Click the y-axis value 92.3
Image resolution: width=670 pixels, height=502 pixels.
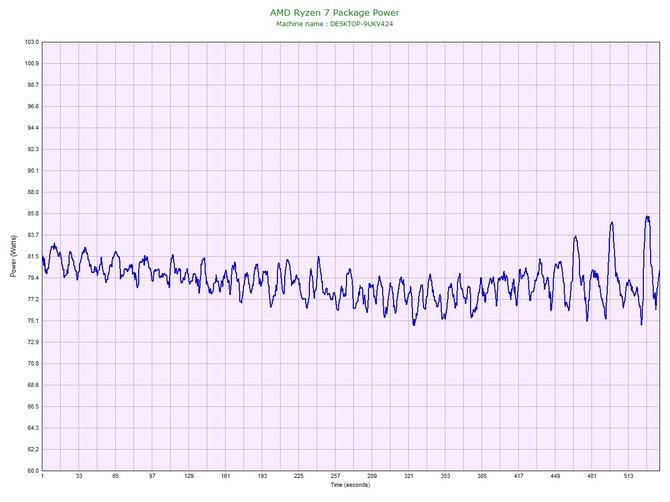pyautogui.click(x=33, y=149)
